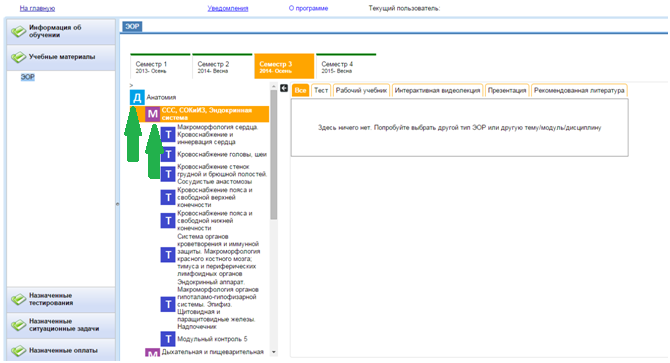Viewport: 670px width, 363px height.
Task: Click the Здесь ничего нет message
Action: click(459, 128)
